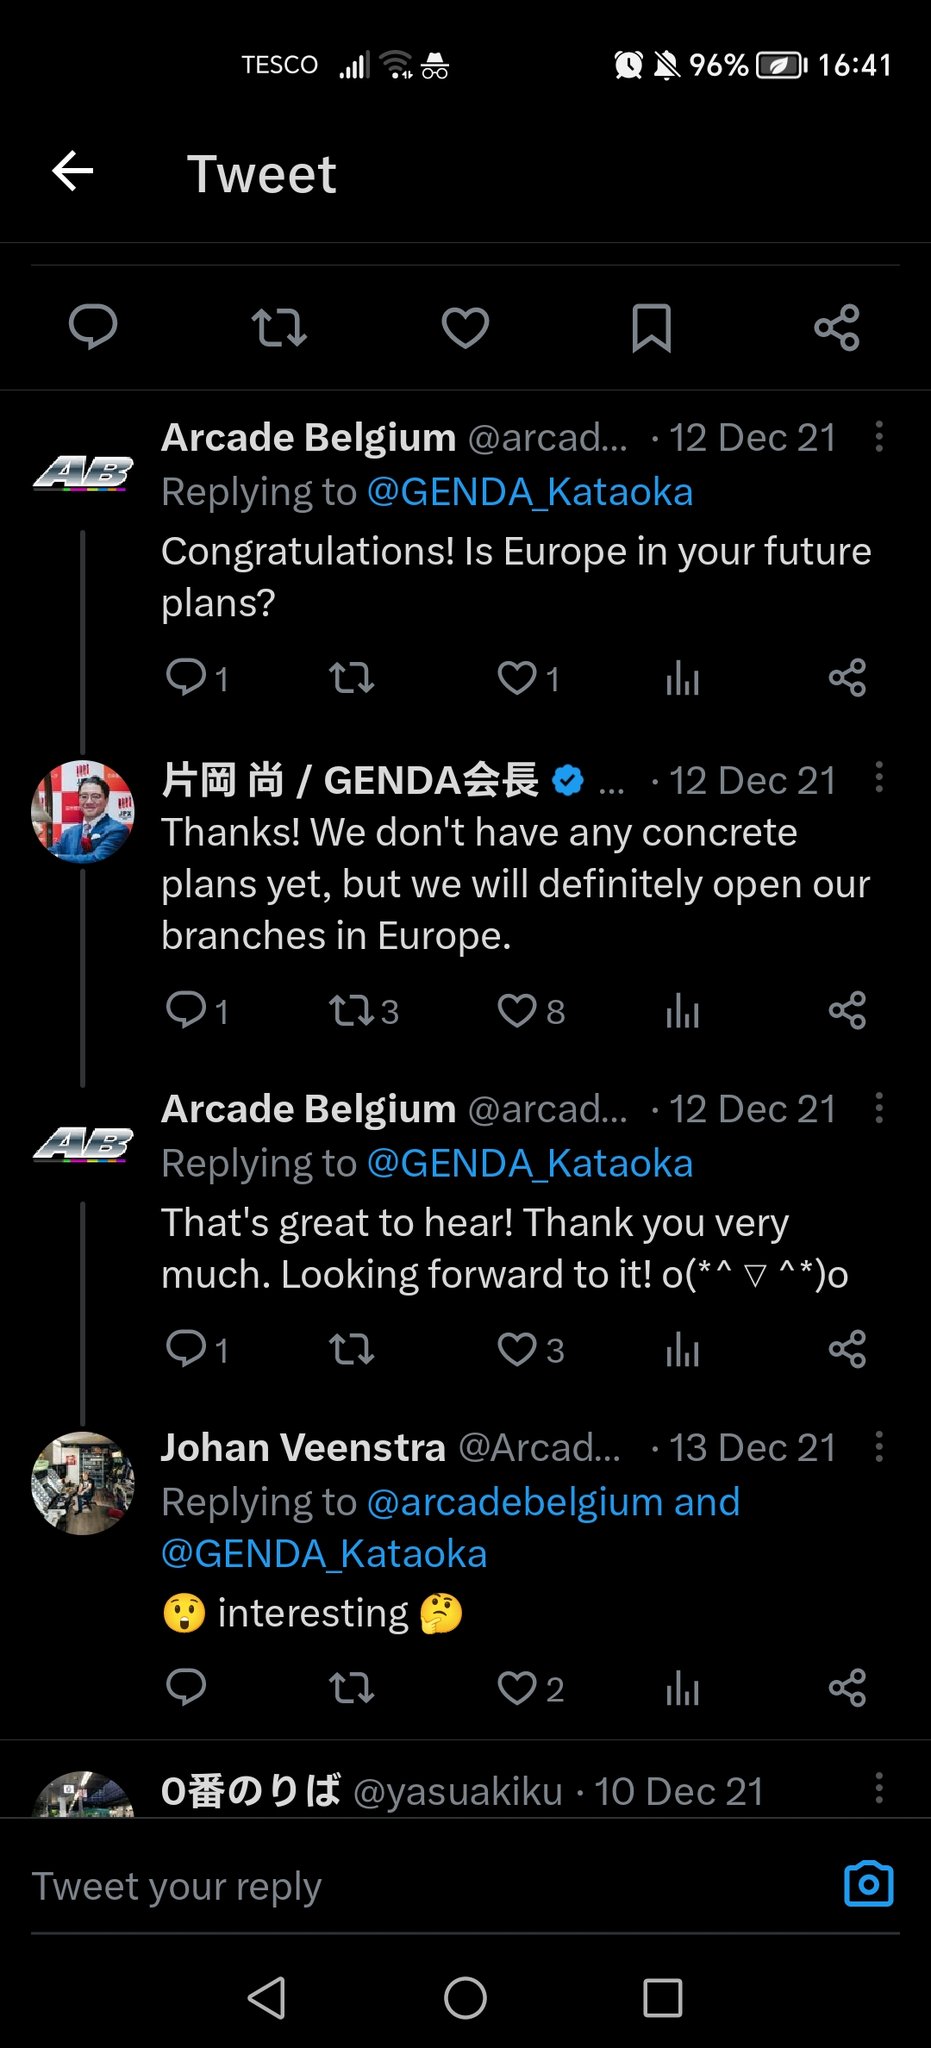The height and width of the screenshot is (2048, 931).
Task: Open more options for GENDA chairman's reply
Action: 879,778
